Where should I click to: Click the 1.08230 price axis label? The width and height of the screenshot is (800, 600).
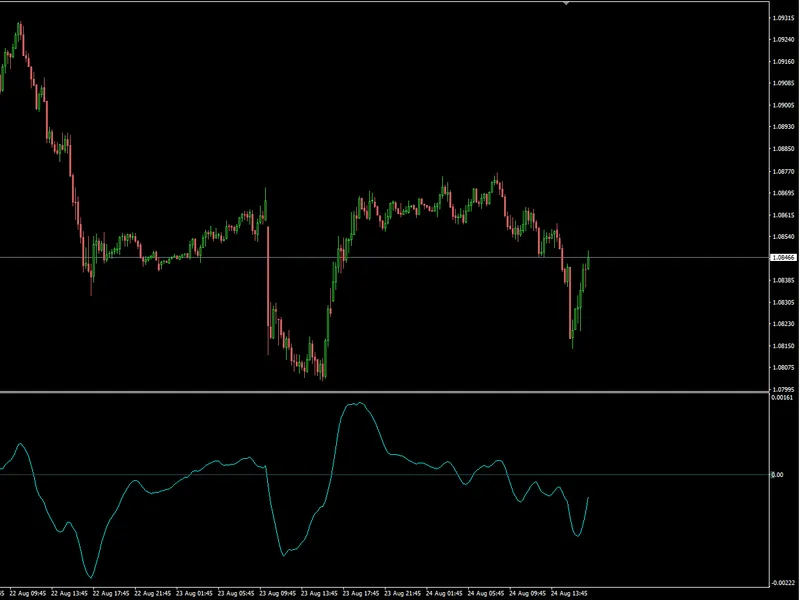(x=783, y=323)
